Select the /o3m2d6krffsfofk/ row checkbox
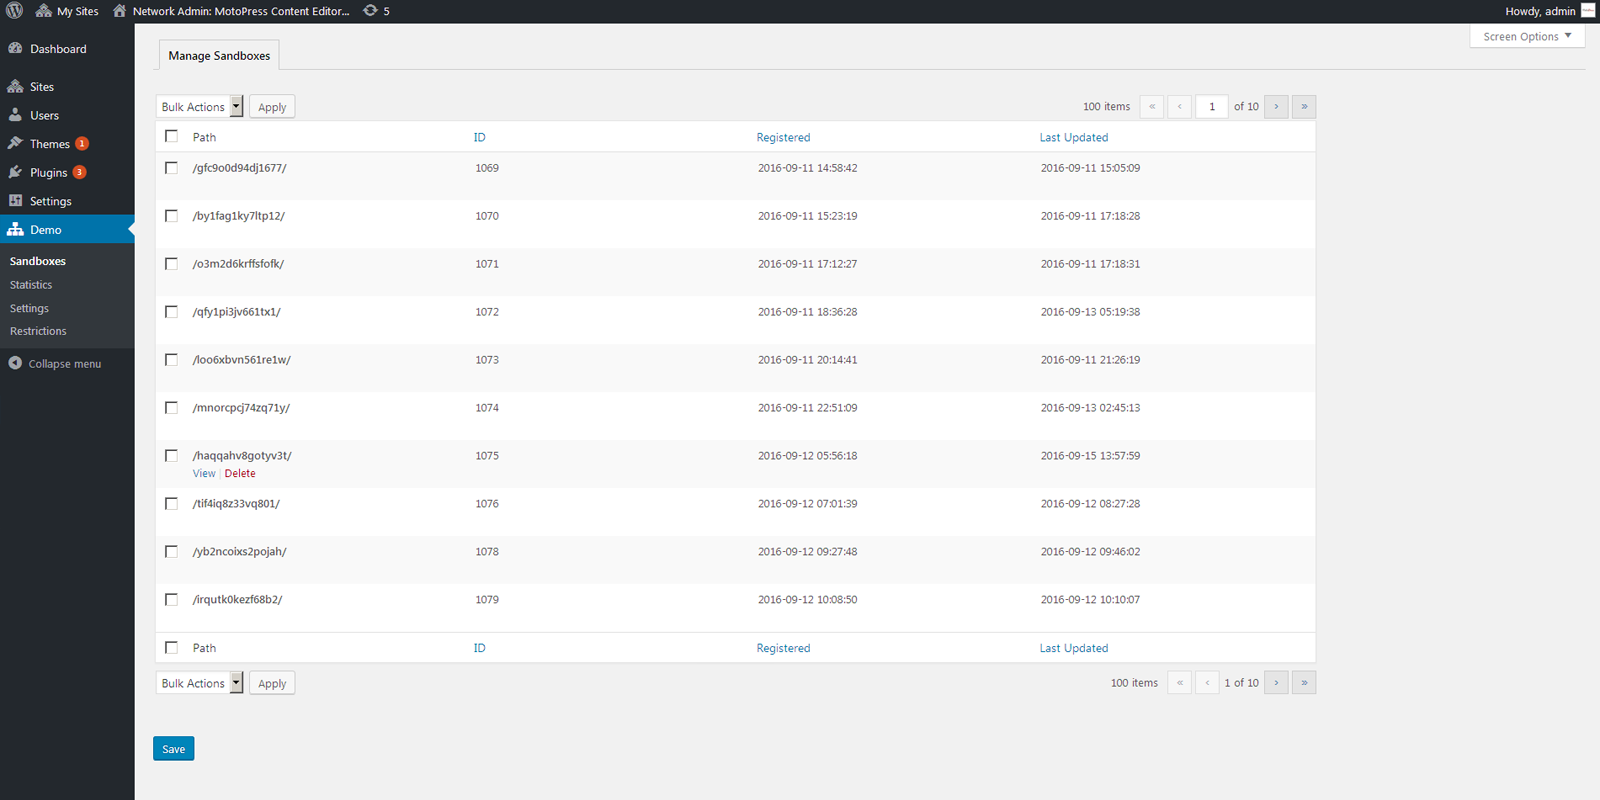The width and height of the screenshot is (1600, 800). pyautogui.click(x=171, y=264)
